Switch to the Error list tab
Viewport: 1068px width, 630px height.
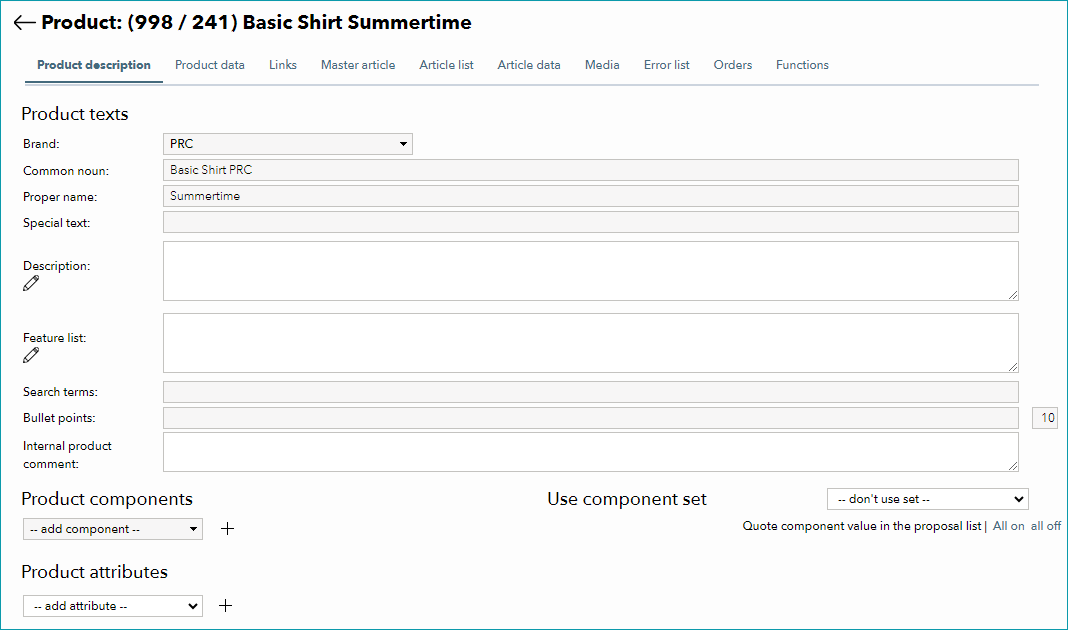click(x=667, y=65)
